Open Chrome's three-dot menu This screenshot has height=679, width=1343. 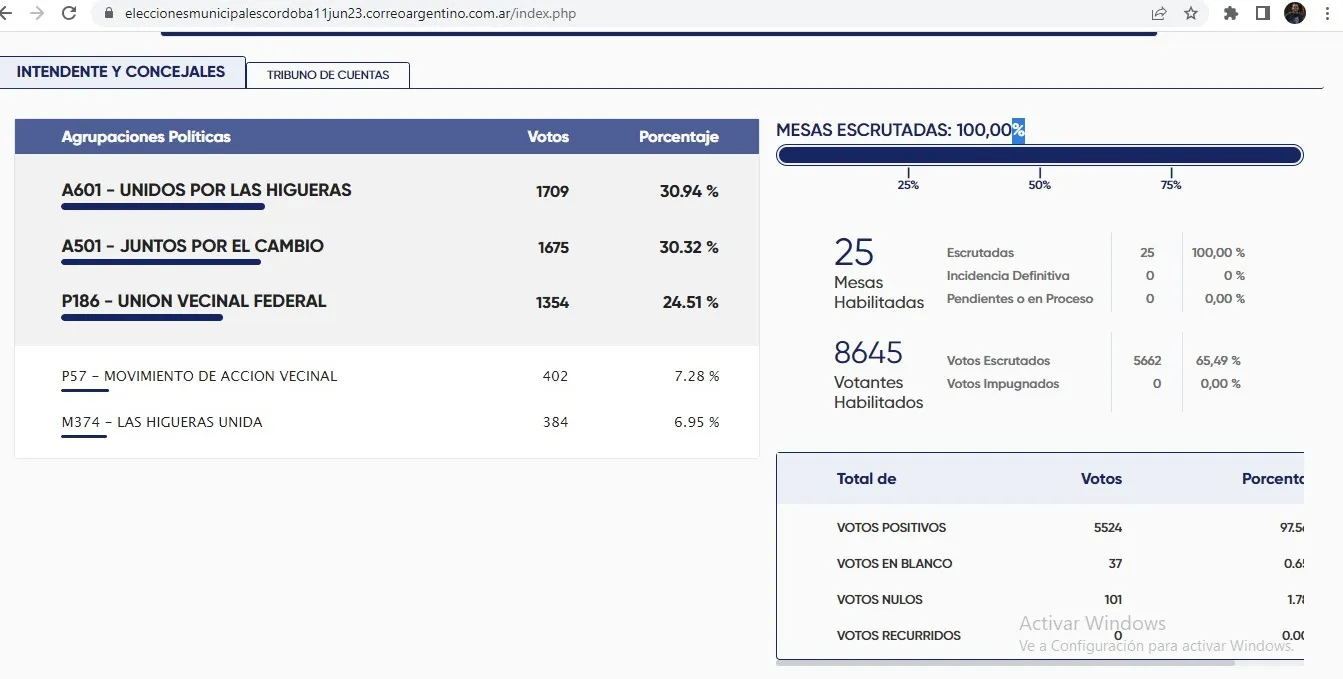pos(1329,13)
